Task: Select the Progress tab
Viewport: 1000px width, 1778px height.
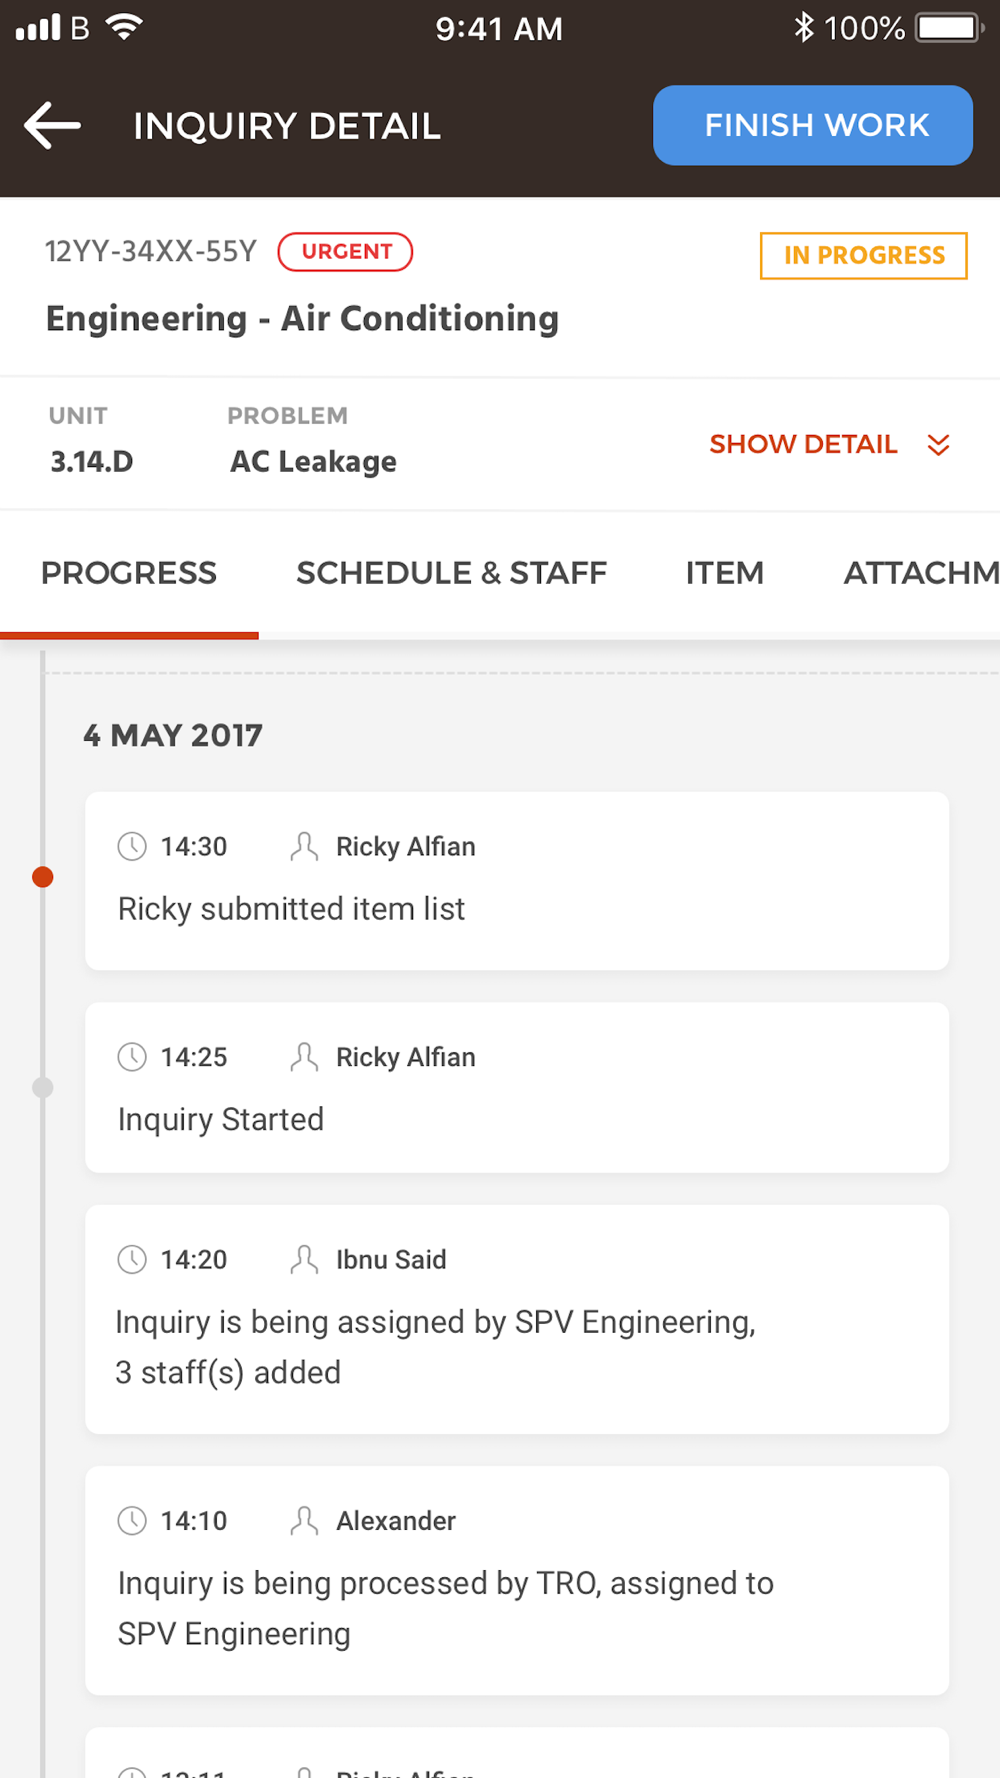Action: [x=129, y=573]
